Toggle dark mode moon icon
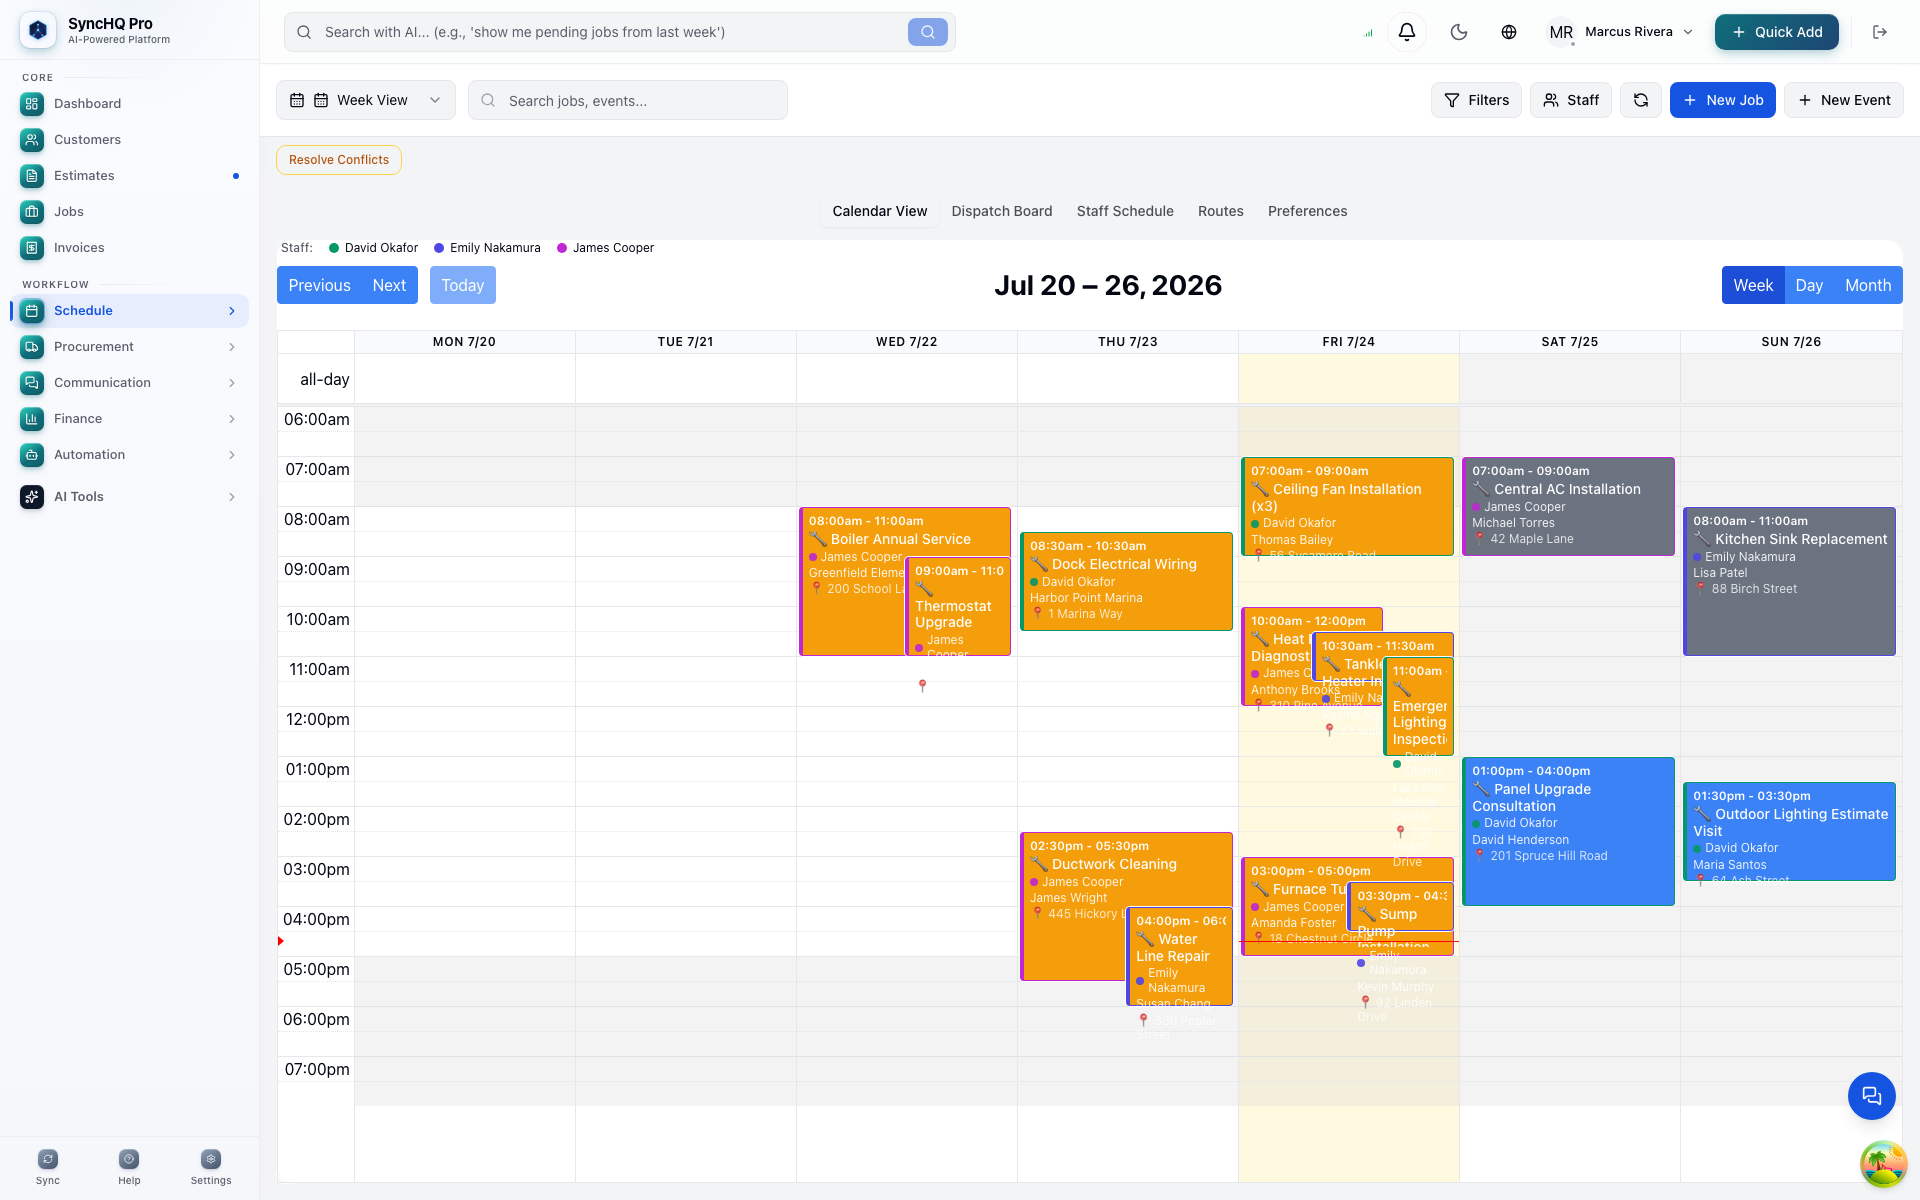The image size is (1920, 1200). [1458, 32]
